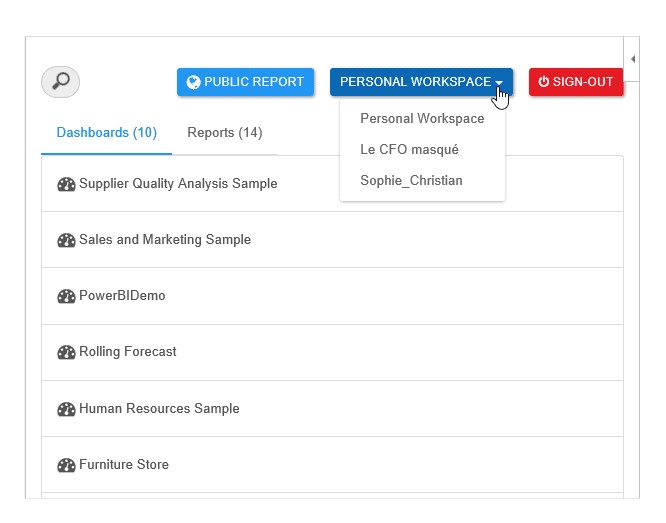This screenshot has width=666, height=523.
Task: Click gauge icon beside Furniture Store
Action: (66, 465)
